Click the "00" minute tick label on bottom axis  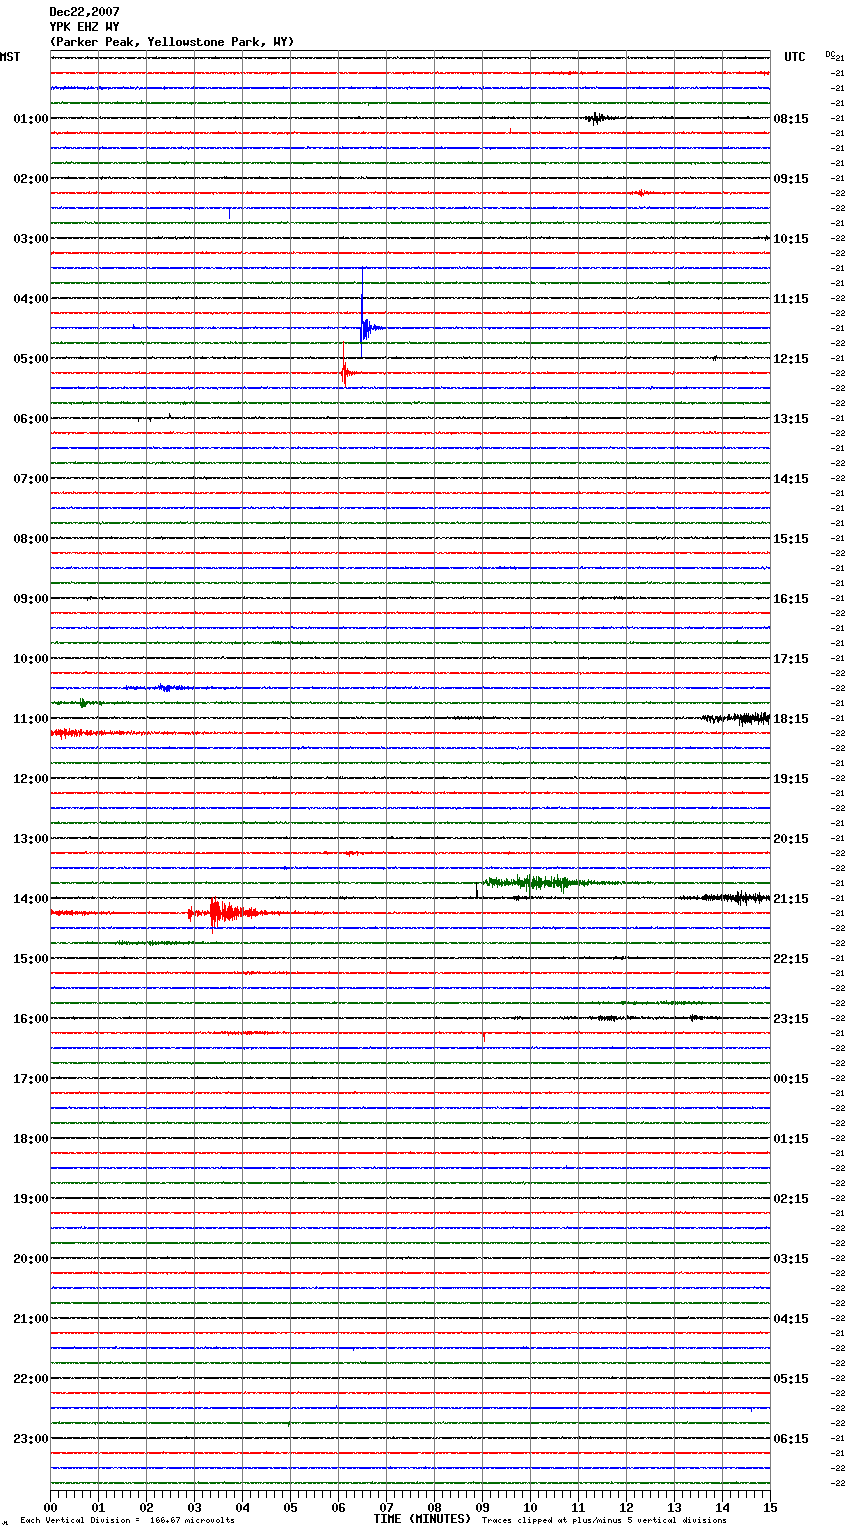[x=50, y=1507]
